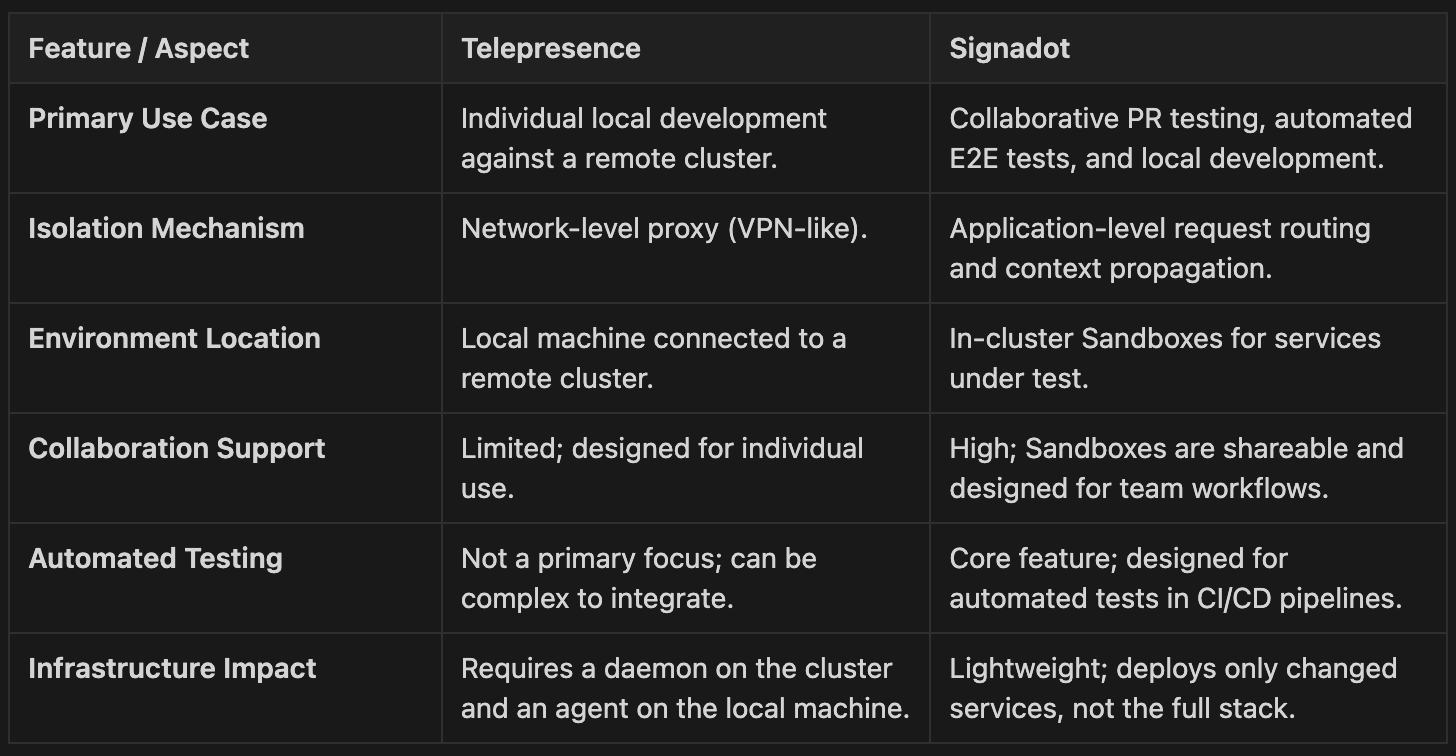Click the "Local machine connected" cell
This screenshot has width=1456, height=756.
[653, 358]
